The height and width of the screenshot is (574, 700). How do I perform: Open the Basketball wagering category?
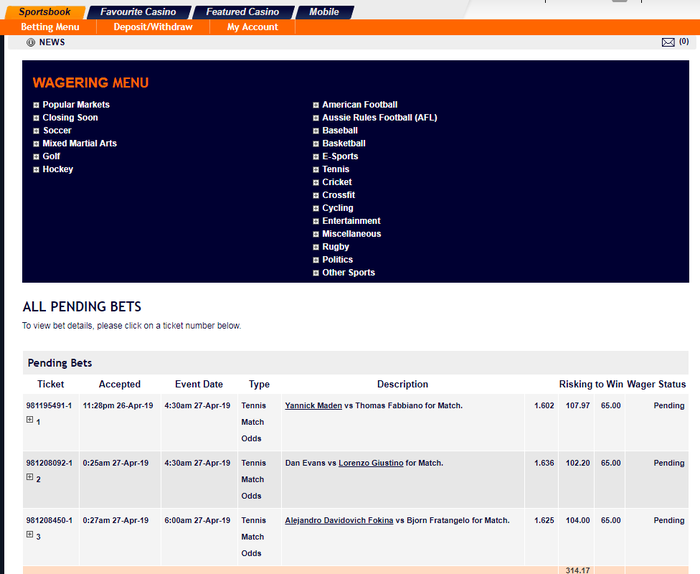(344, 144)
